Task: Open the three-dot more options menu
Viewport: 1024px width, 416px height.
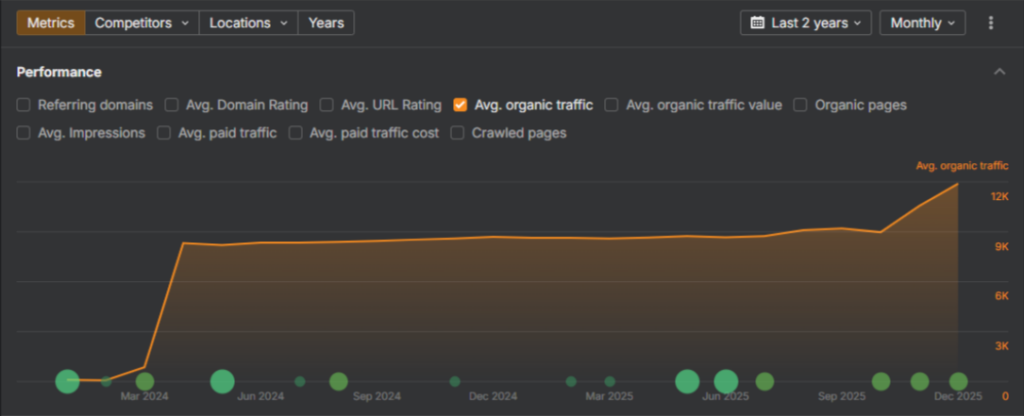Action: pos(991,22)
